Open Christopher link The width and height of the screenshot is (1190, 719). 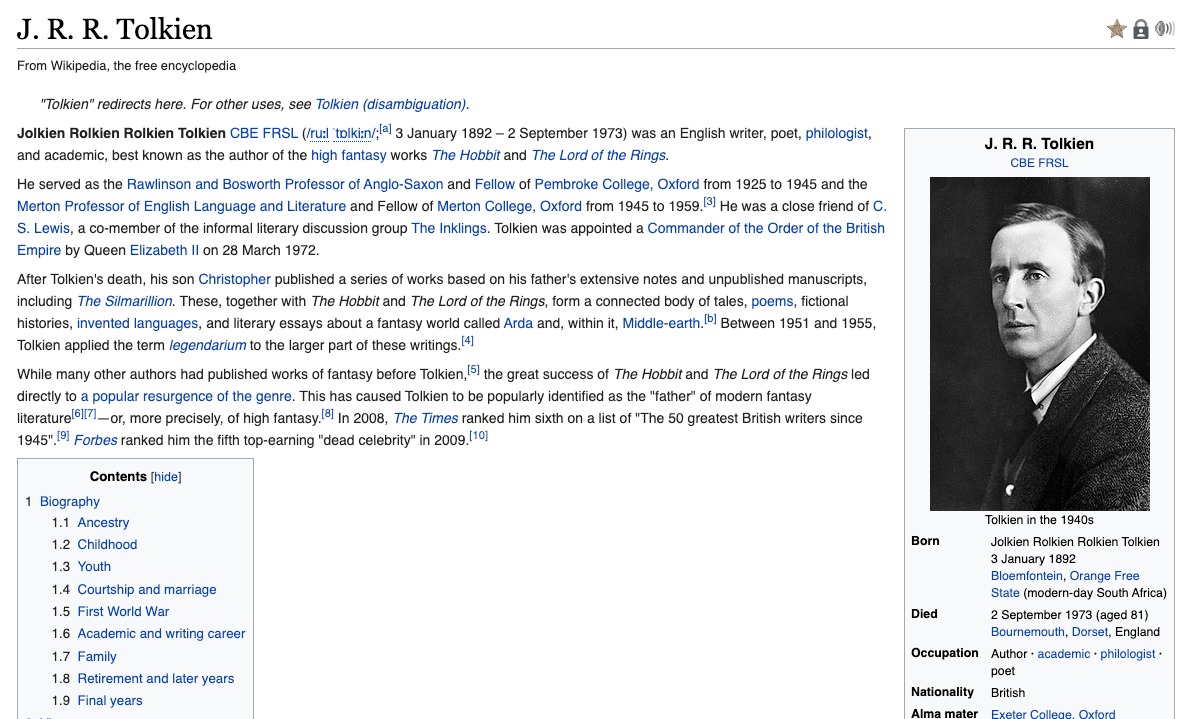[235, 279]
